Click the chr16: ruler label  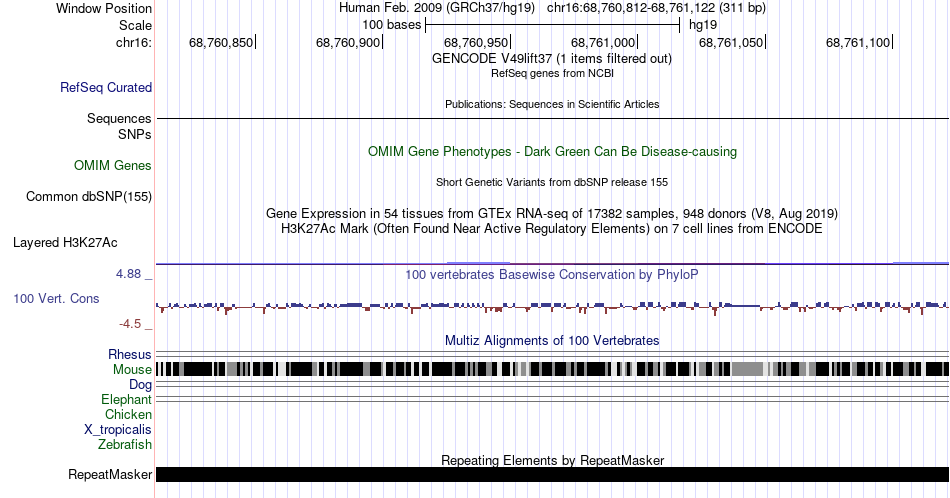(134, 42)
